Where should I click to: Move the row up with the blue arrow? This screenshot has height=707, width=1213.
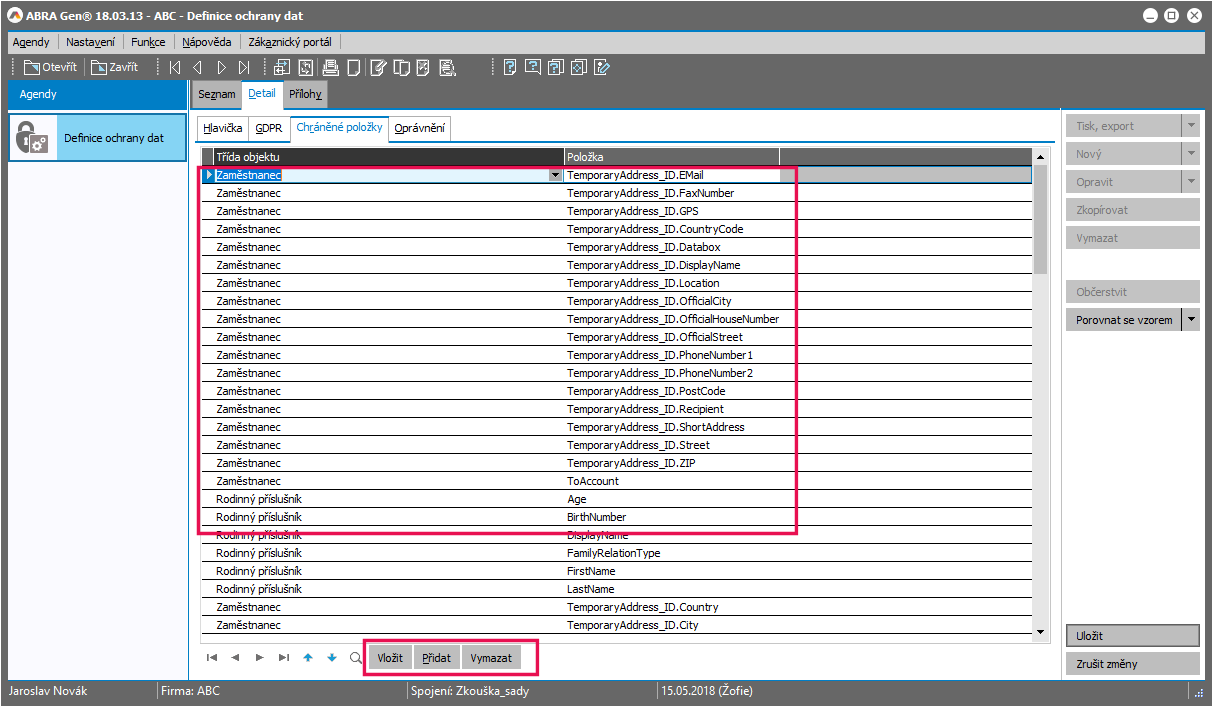[308, 658]
